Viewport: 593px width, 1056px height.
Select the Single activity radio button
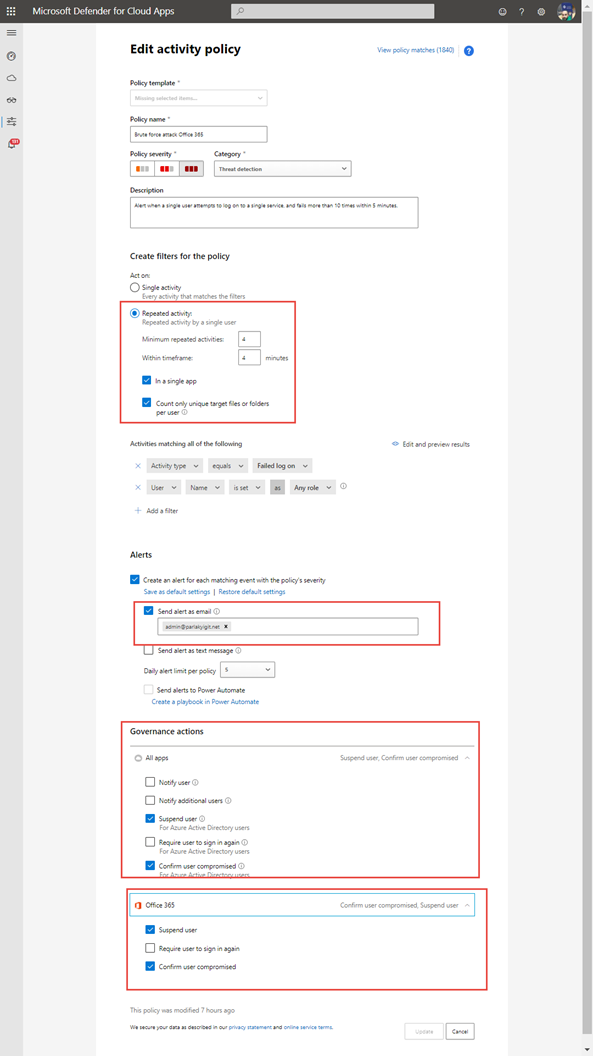click(x=135, y=288)
